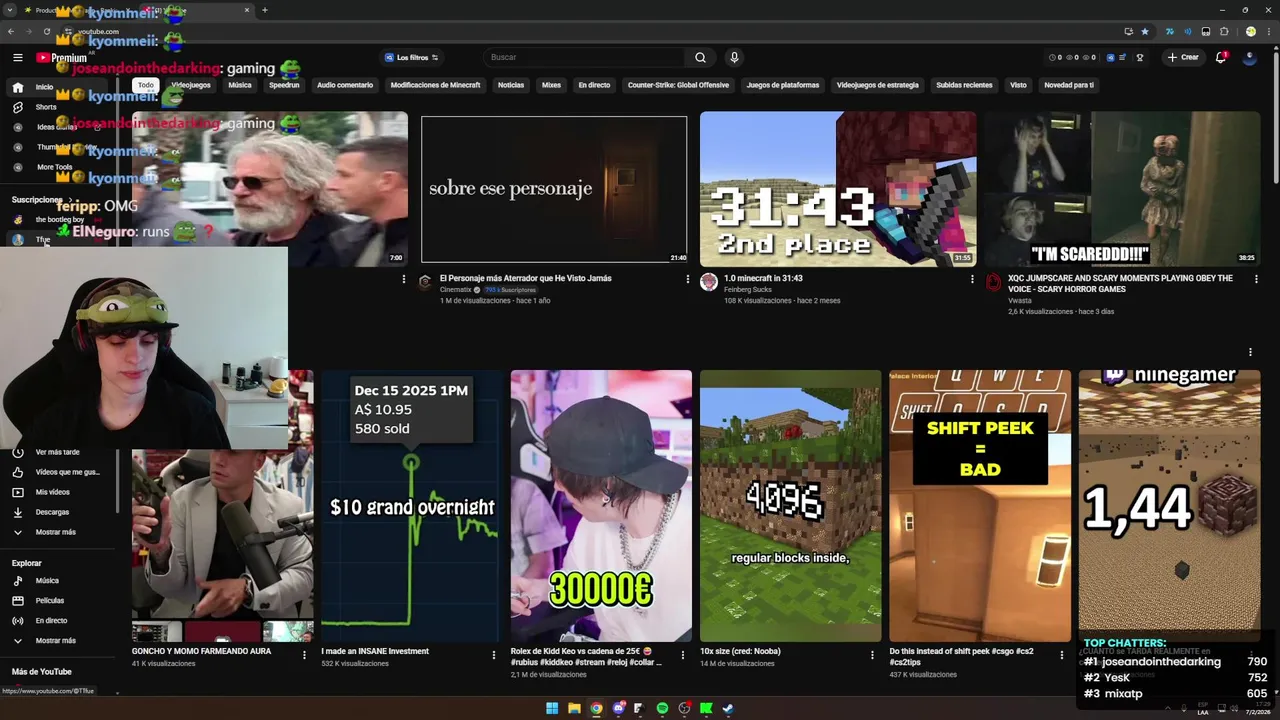The width and height of the screenshot is (1280, 720).
Task: Open options for 10x size short
Action: click(872, 655)
